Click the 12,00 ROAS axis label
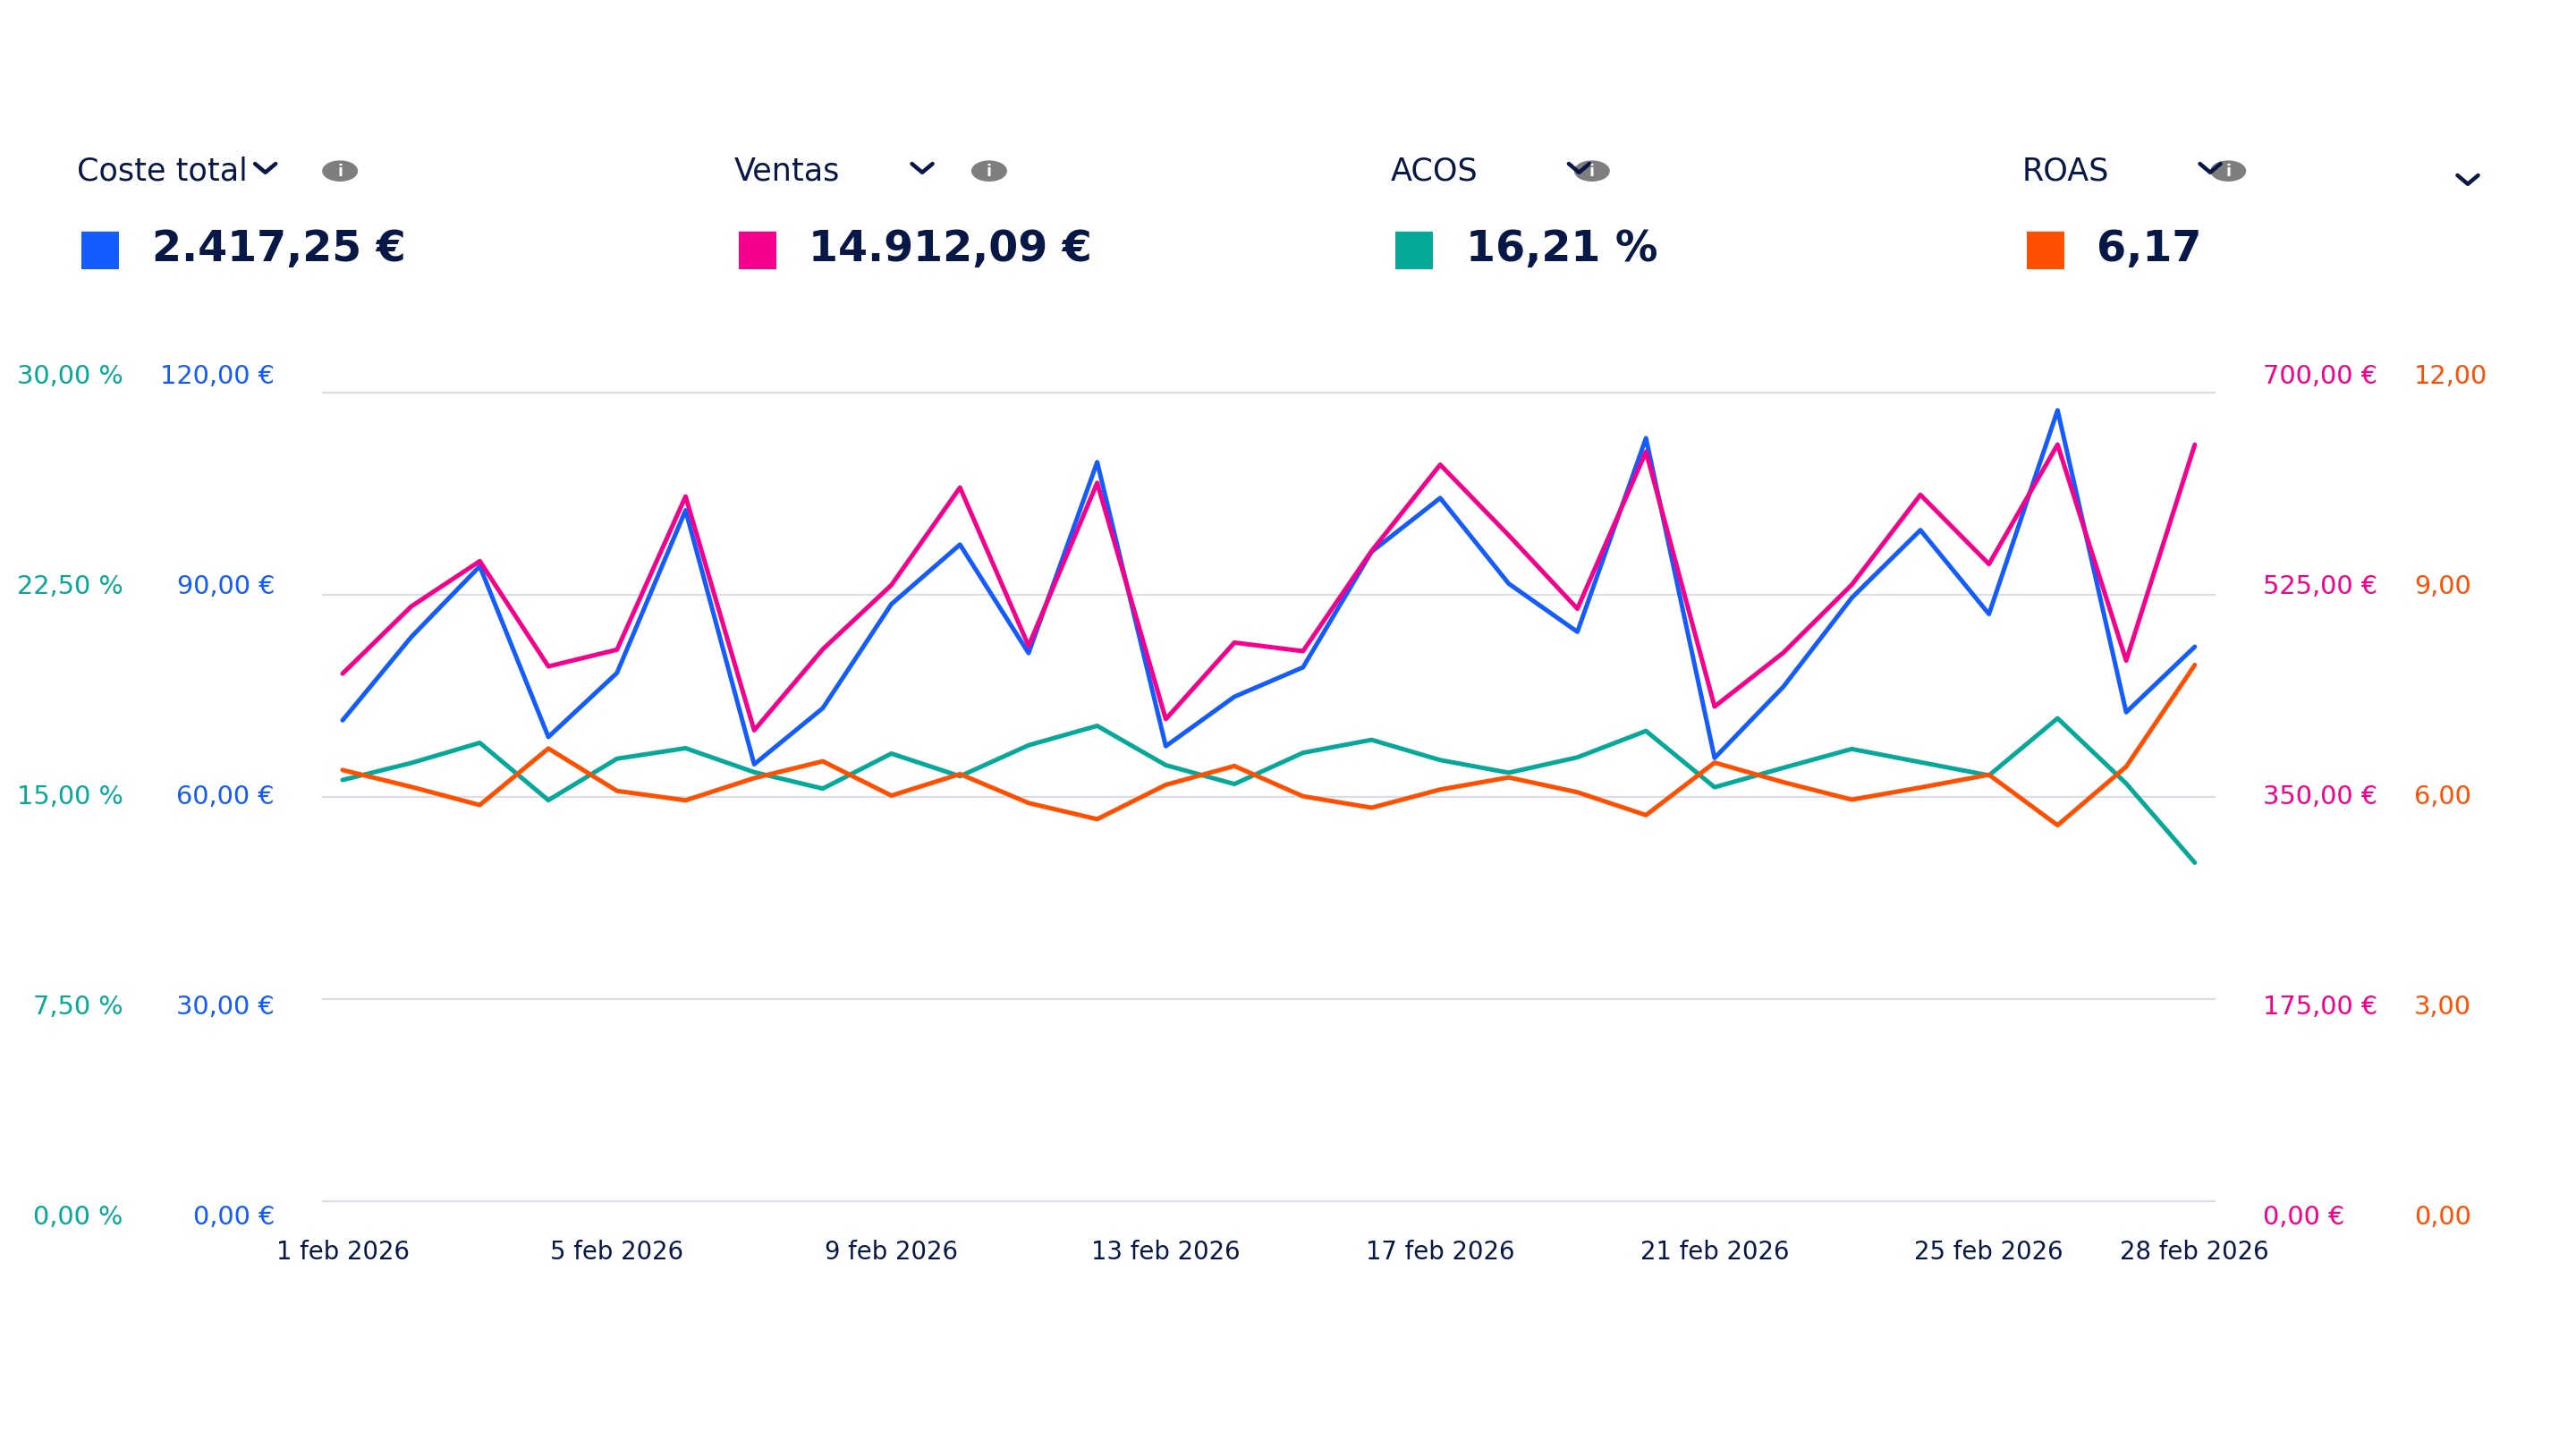Screen dimensions: 2576x1449 (x=2450, y=375)
